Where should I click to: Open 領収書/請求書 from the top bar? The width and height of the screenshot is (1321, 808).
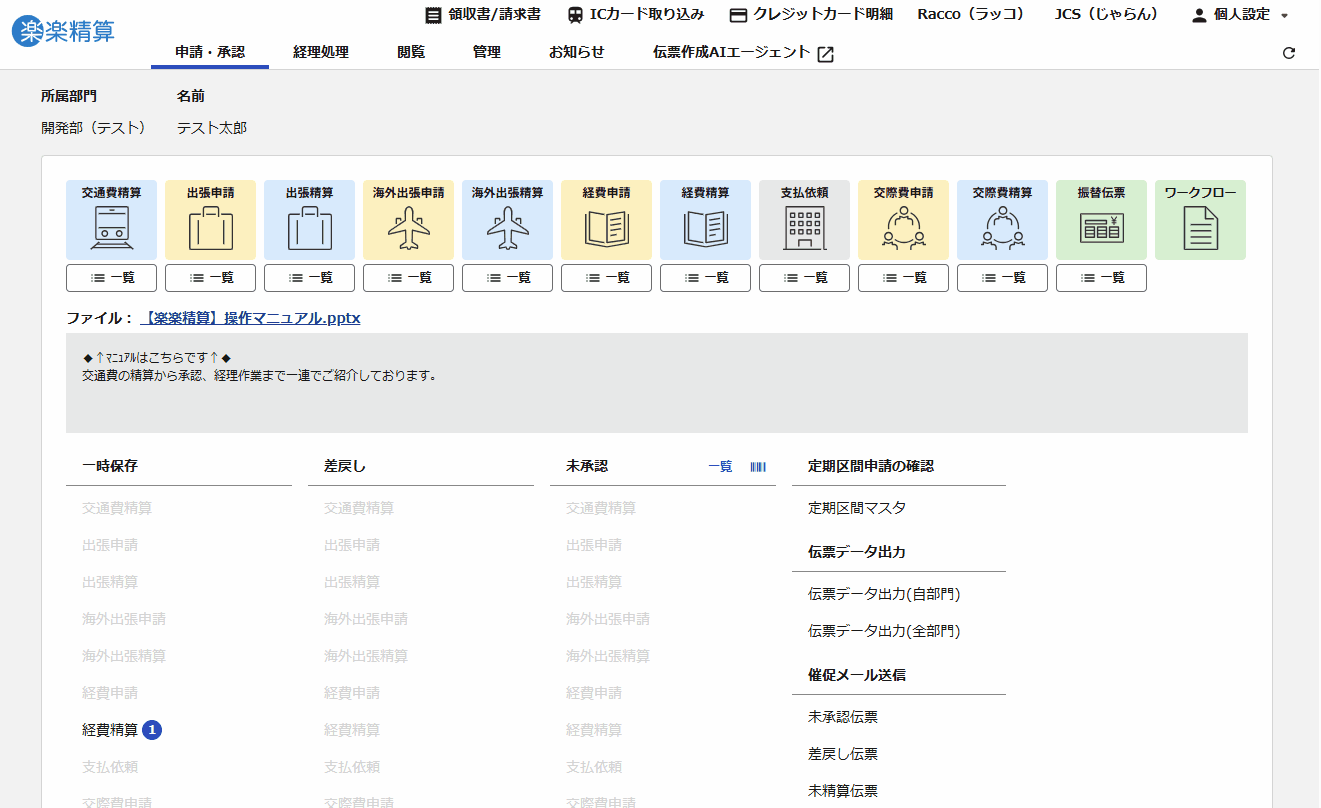coord(482,15)
